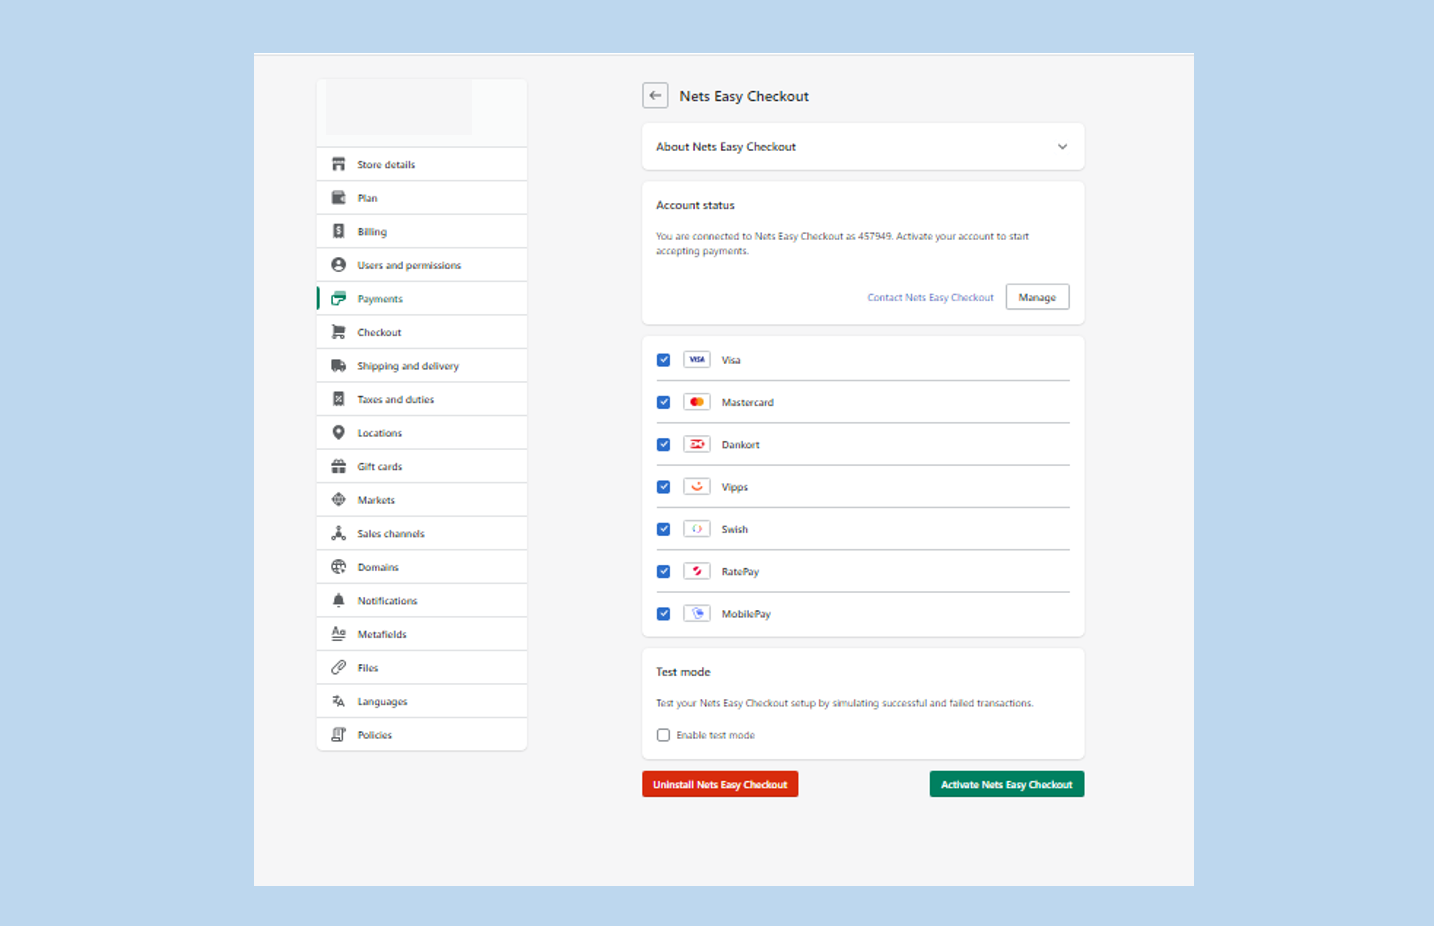The width and height of the screenshot is (1434, 926).
Task: Click the Users and permissions person icon
Action: pos(339,265)
